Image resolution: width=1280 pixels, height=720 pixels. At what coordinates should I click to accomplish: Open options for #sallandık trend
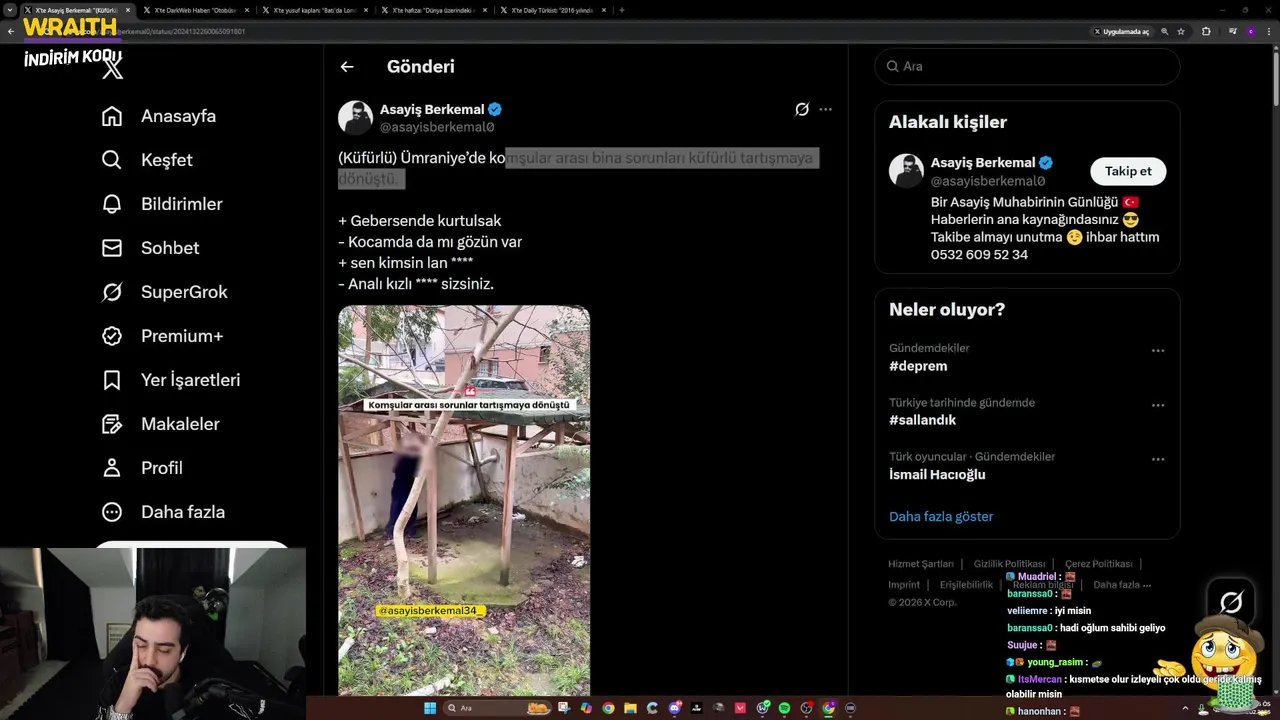pyautogui.click(x=1158, y=405)
